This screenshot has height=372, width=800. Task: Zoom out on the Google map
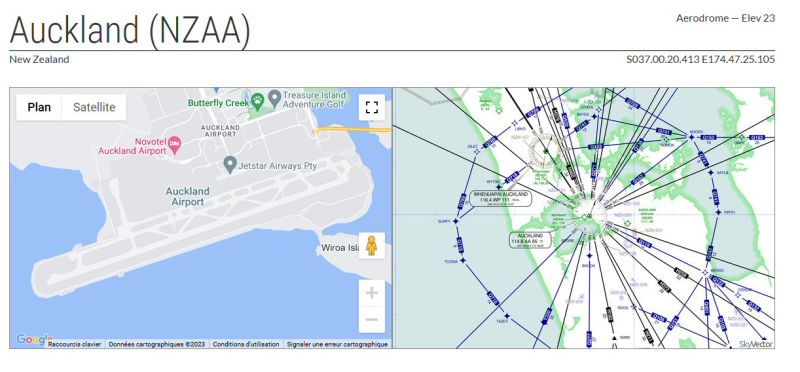(x=372, y=319)
